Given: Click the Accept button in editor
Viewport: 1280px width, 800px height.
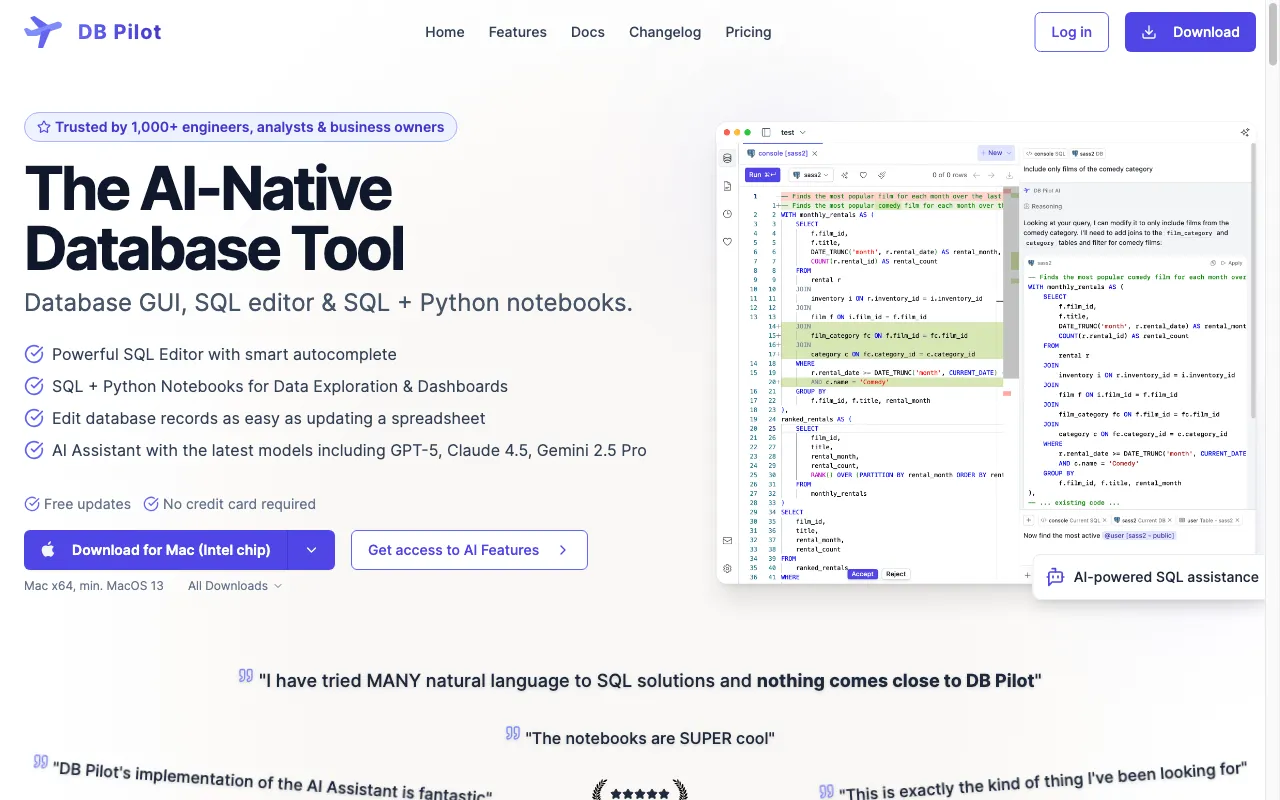Looking at the screenshot, I should point(862,574).
